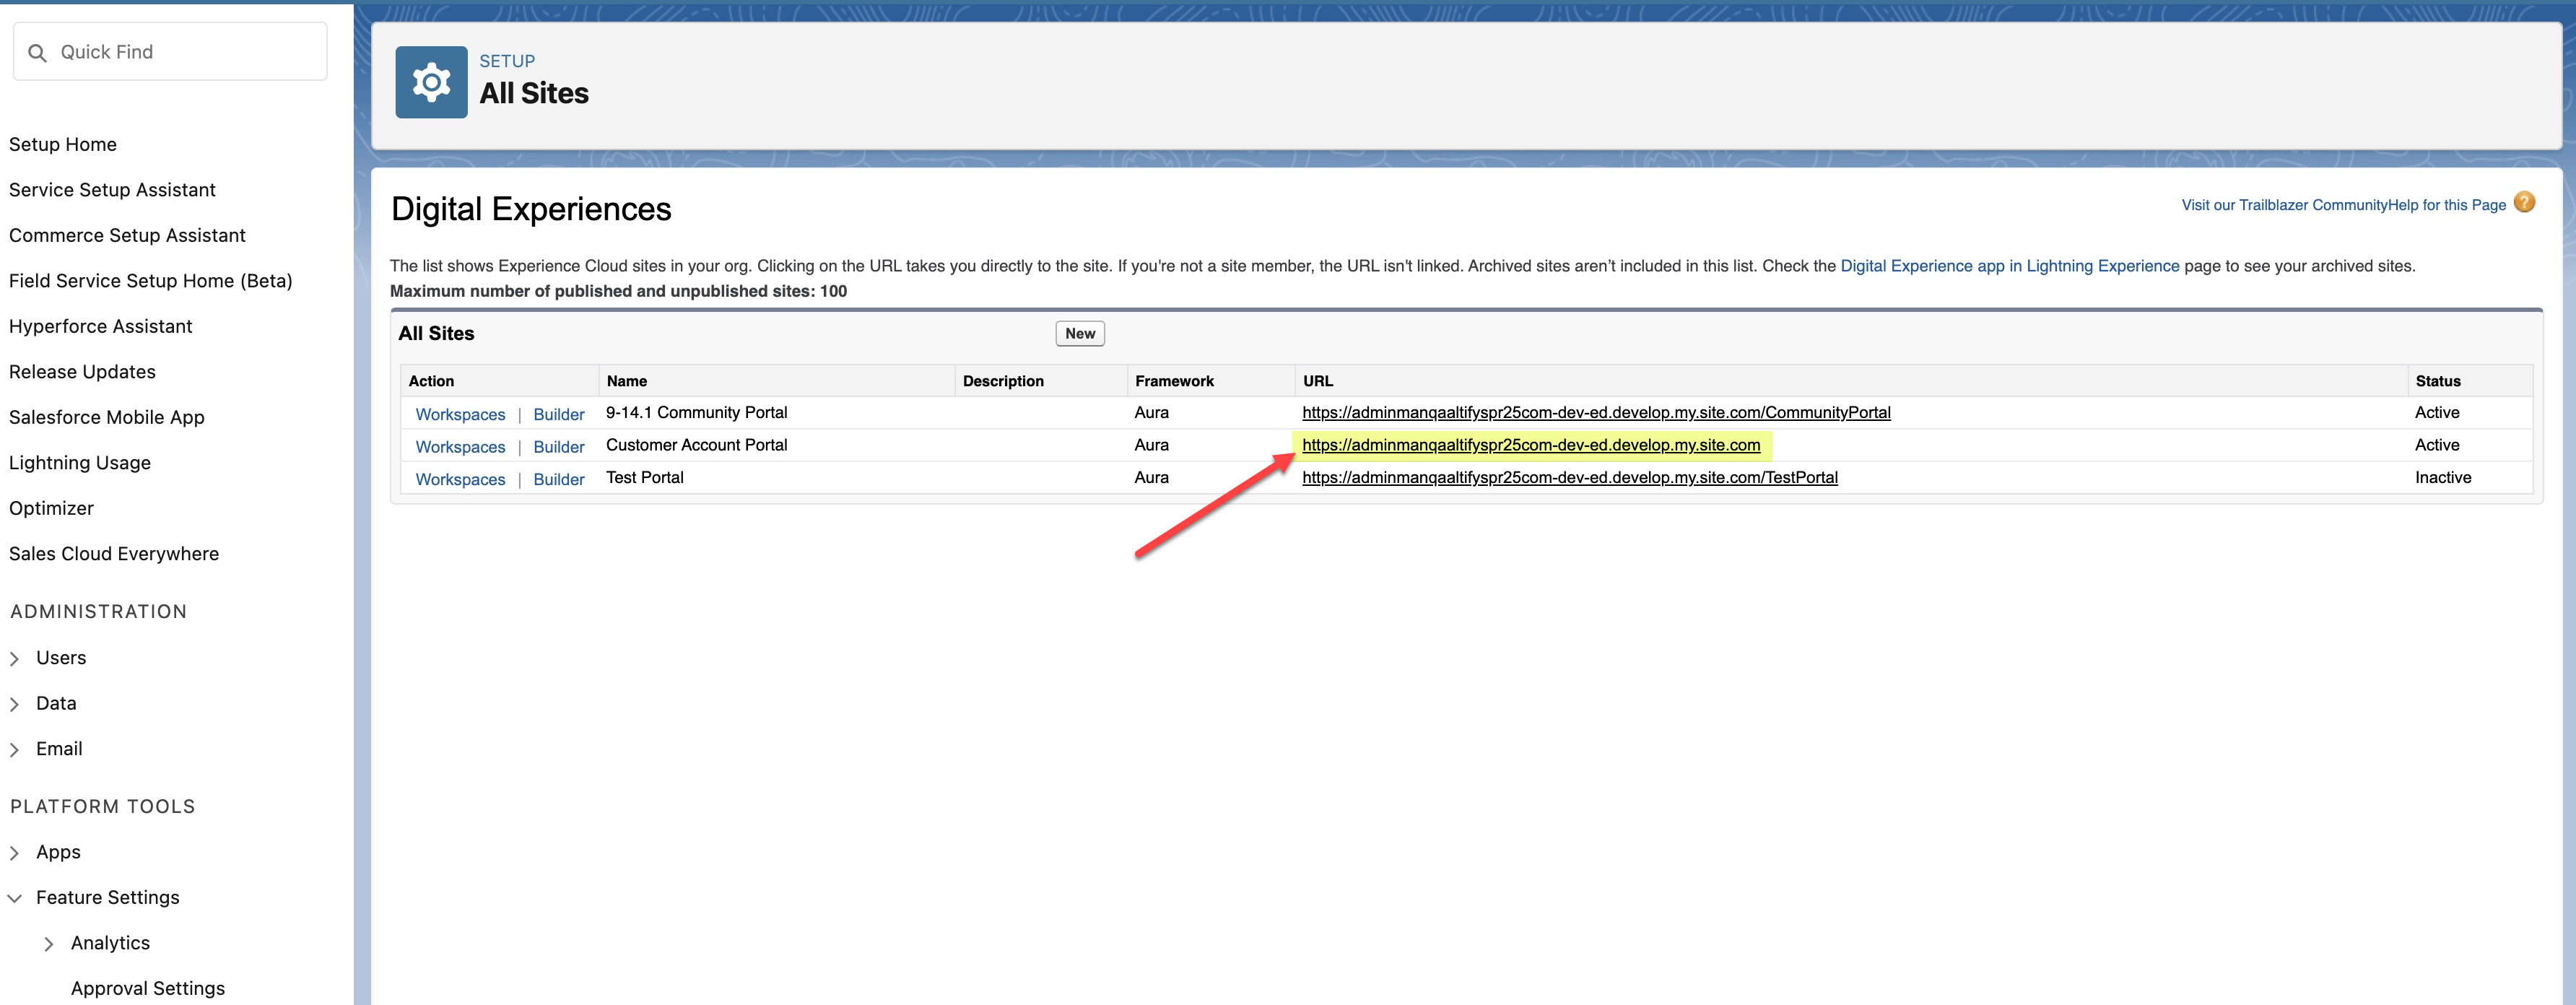Open the highlighted Customer Account Portal URL

[1530, 445]
